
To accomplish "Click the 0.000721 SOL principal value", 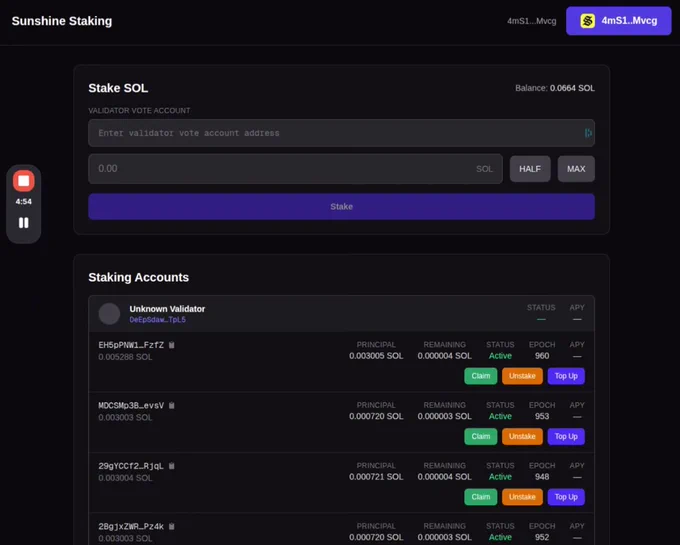I will [376, 477].
